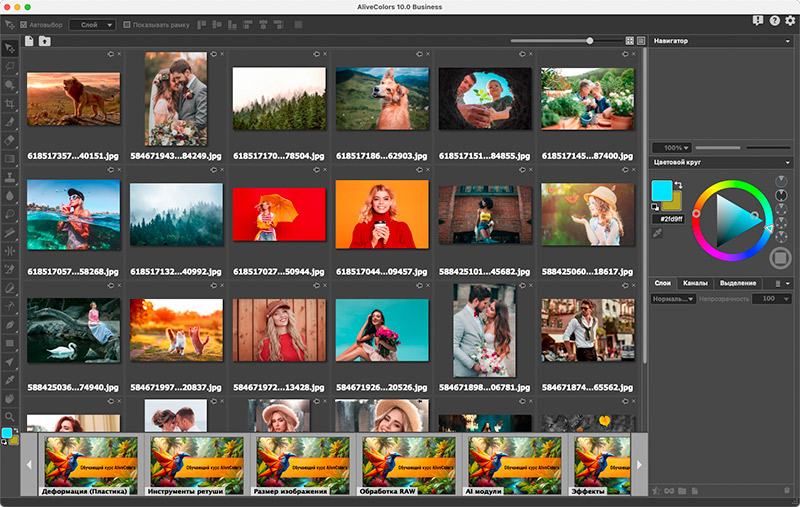The width and height of the screenshot is (800, 507).
Task: Click the new document icon
Action: click(30, 41)
